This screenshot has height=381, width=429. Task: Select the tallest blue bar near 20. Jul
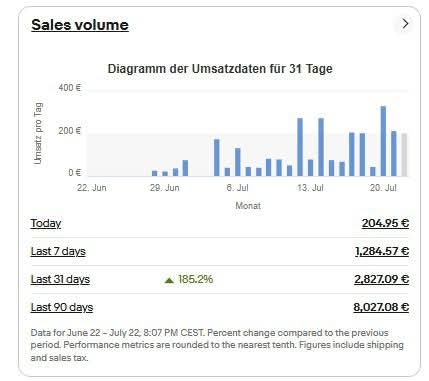(x=383, y=141)
